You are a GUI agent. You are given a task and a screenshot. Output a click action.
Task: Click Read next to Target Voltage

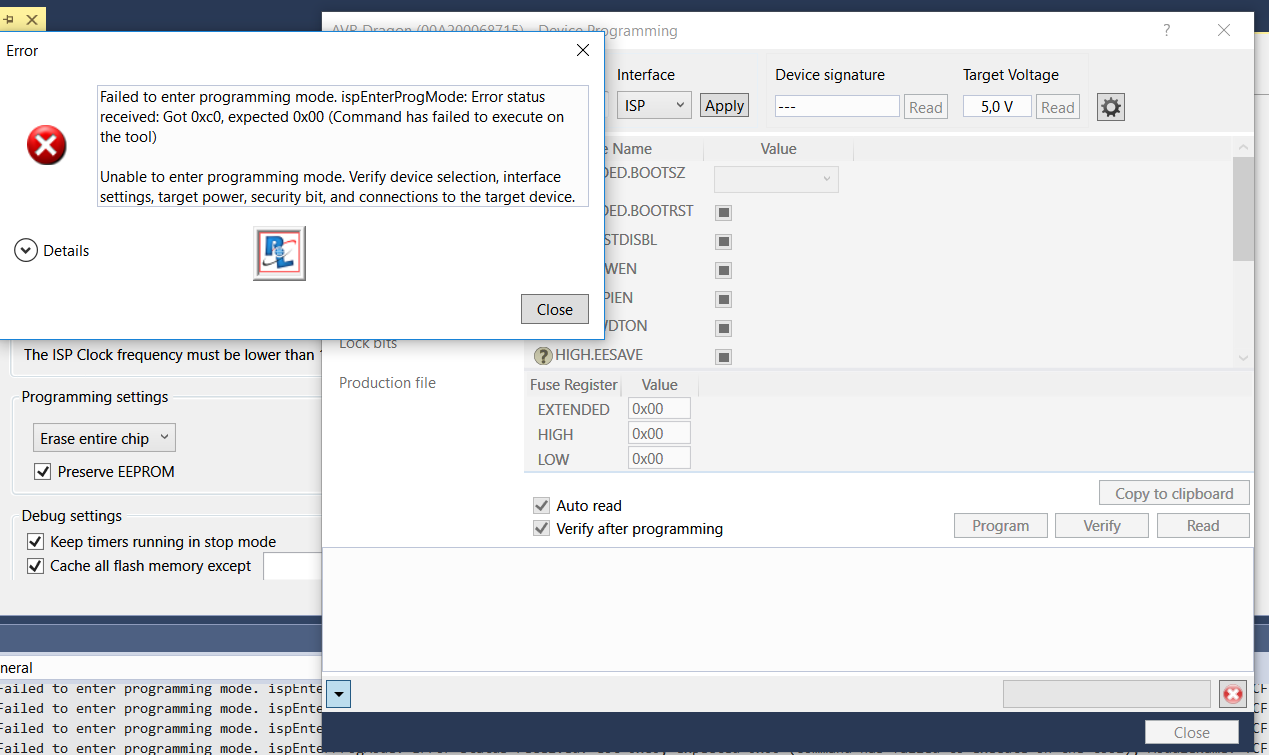[x=1058, y=107]
